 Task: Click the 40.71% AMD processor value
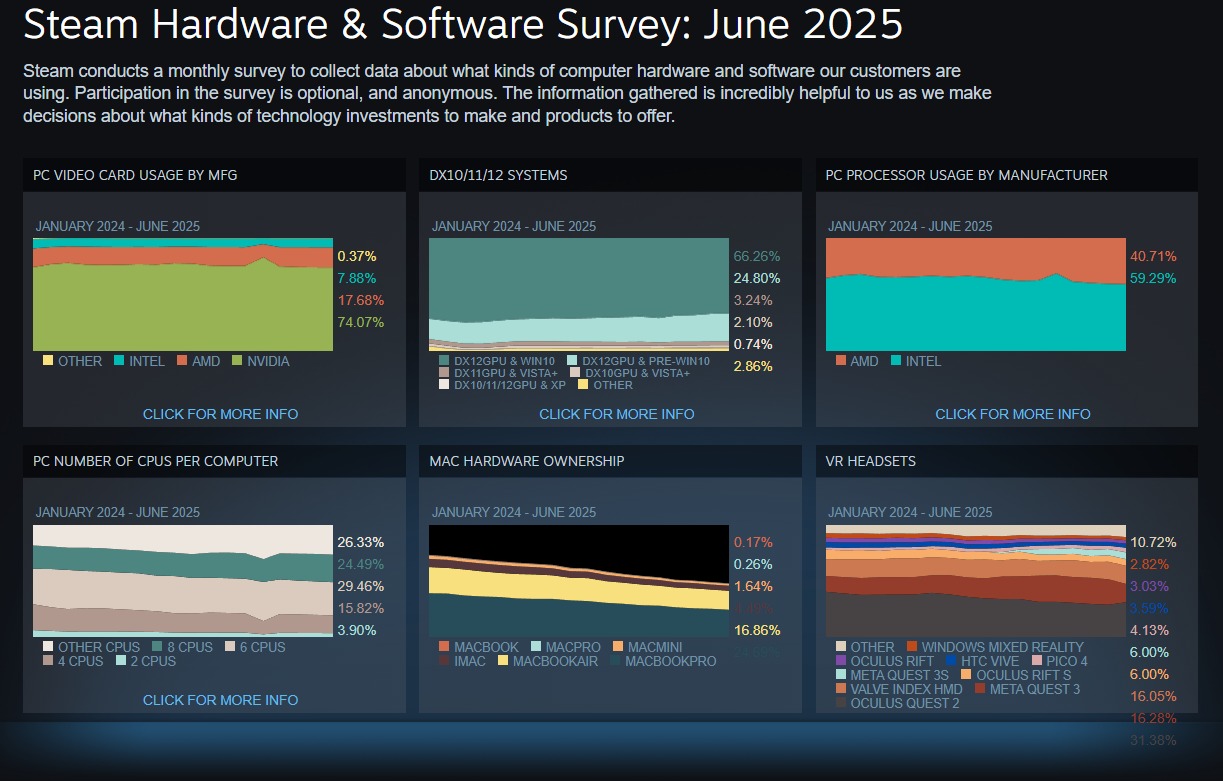(x=1153, y=256)
